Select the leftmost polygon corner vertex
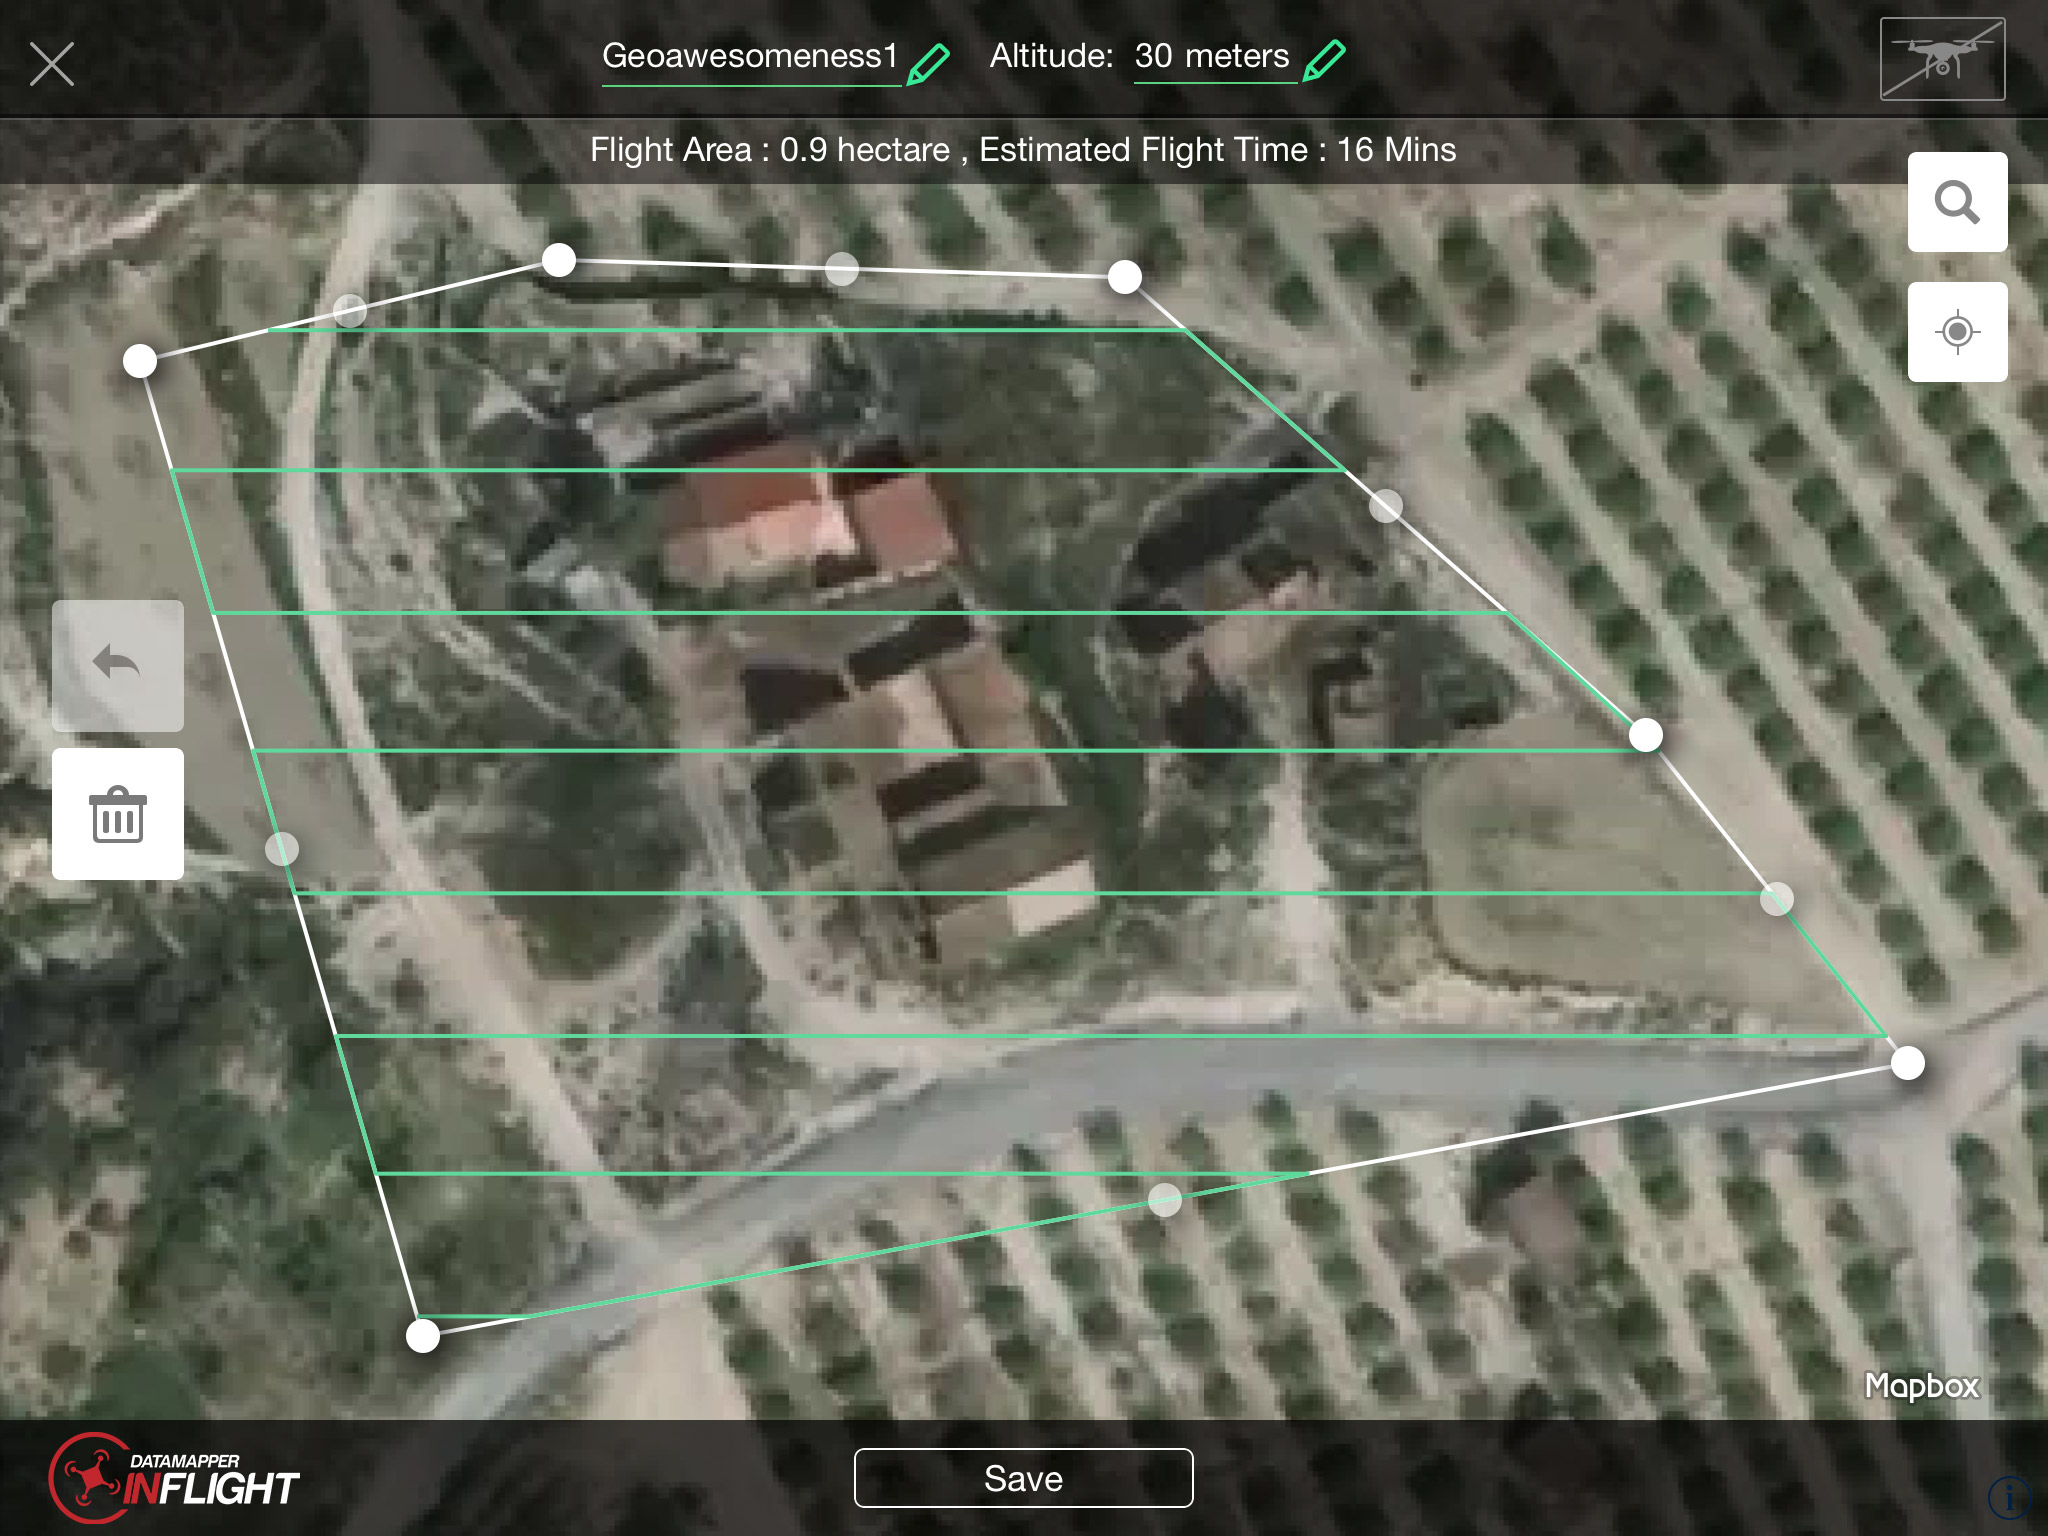Screen dimensions: 2048x1536 click(140, 361)
